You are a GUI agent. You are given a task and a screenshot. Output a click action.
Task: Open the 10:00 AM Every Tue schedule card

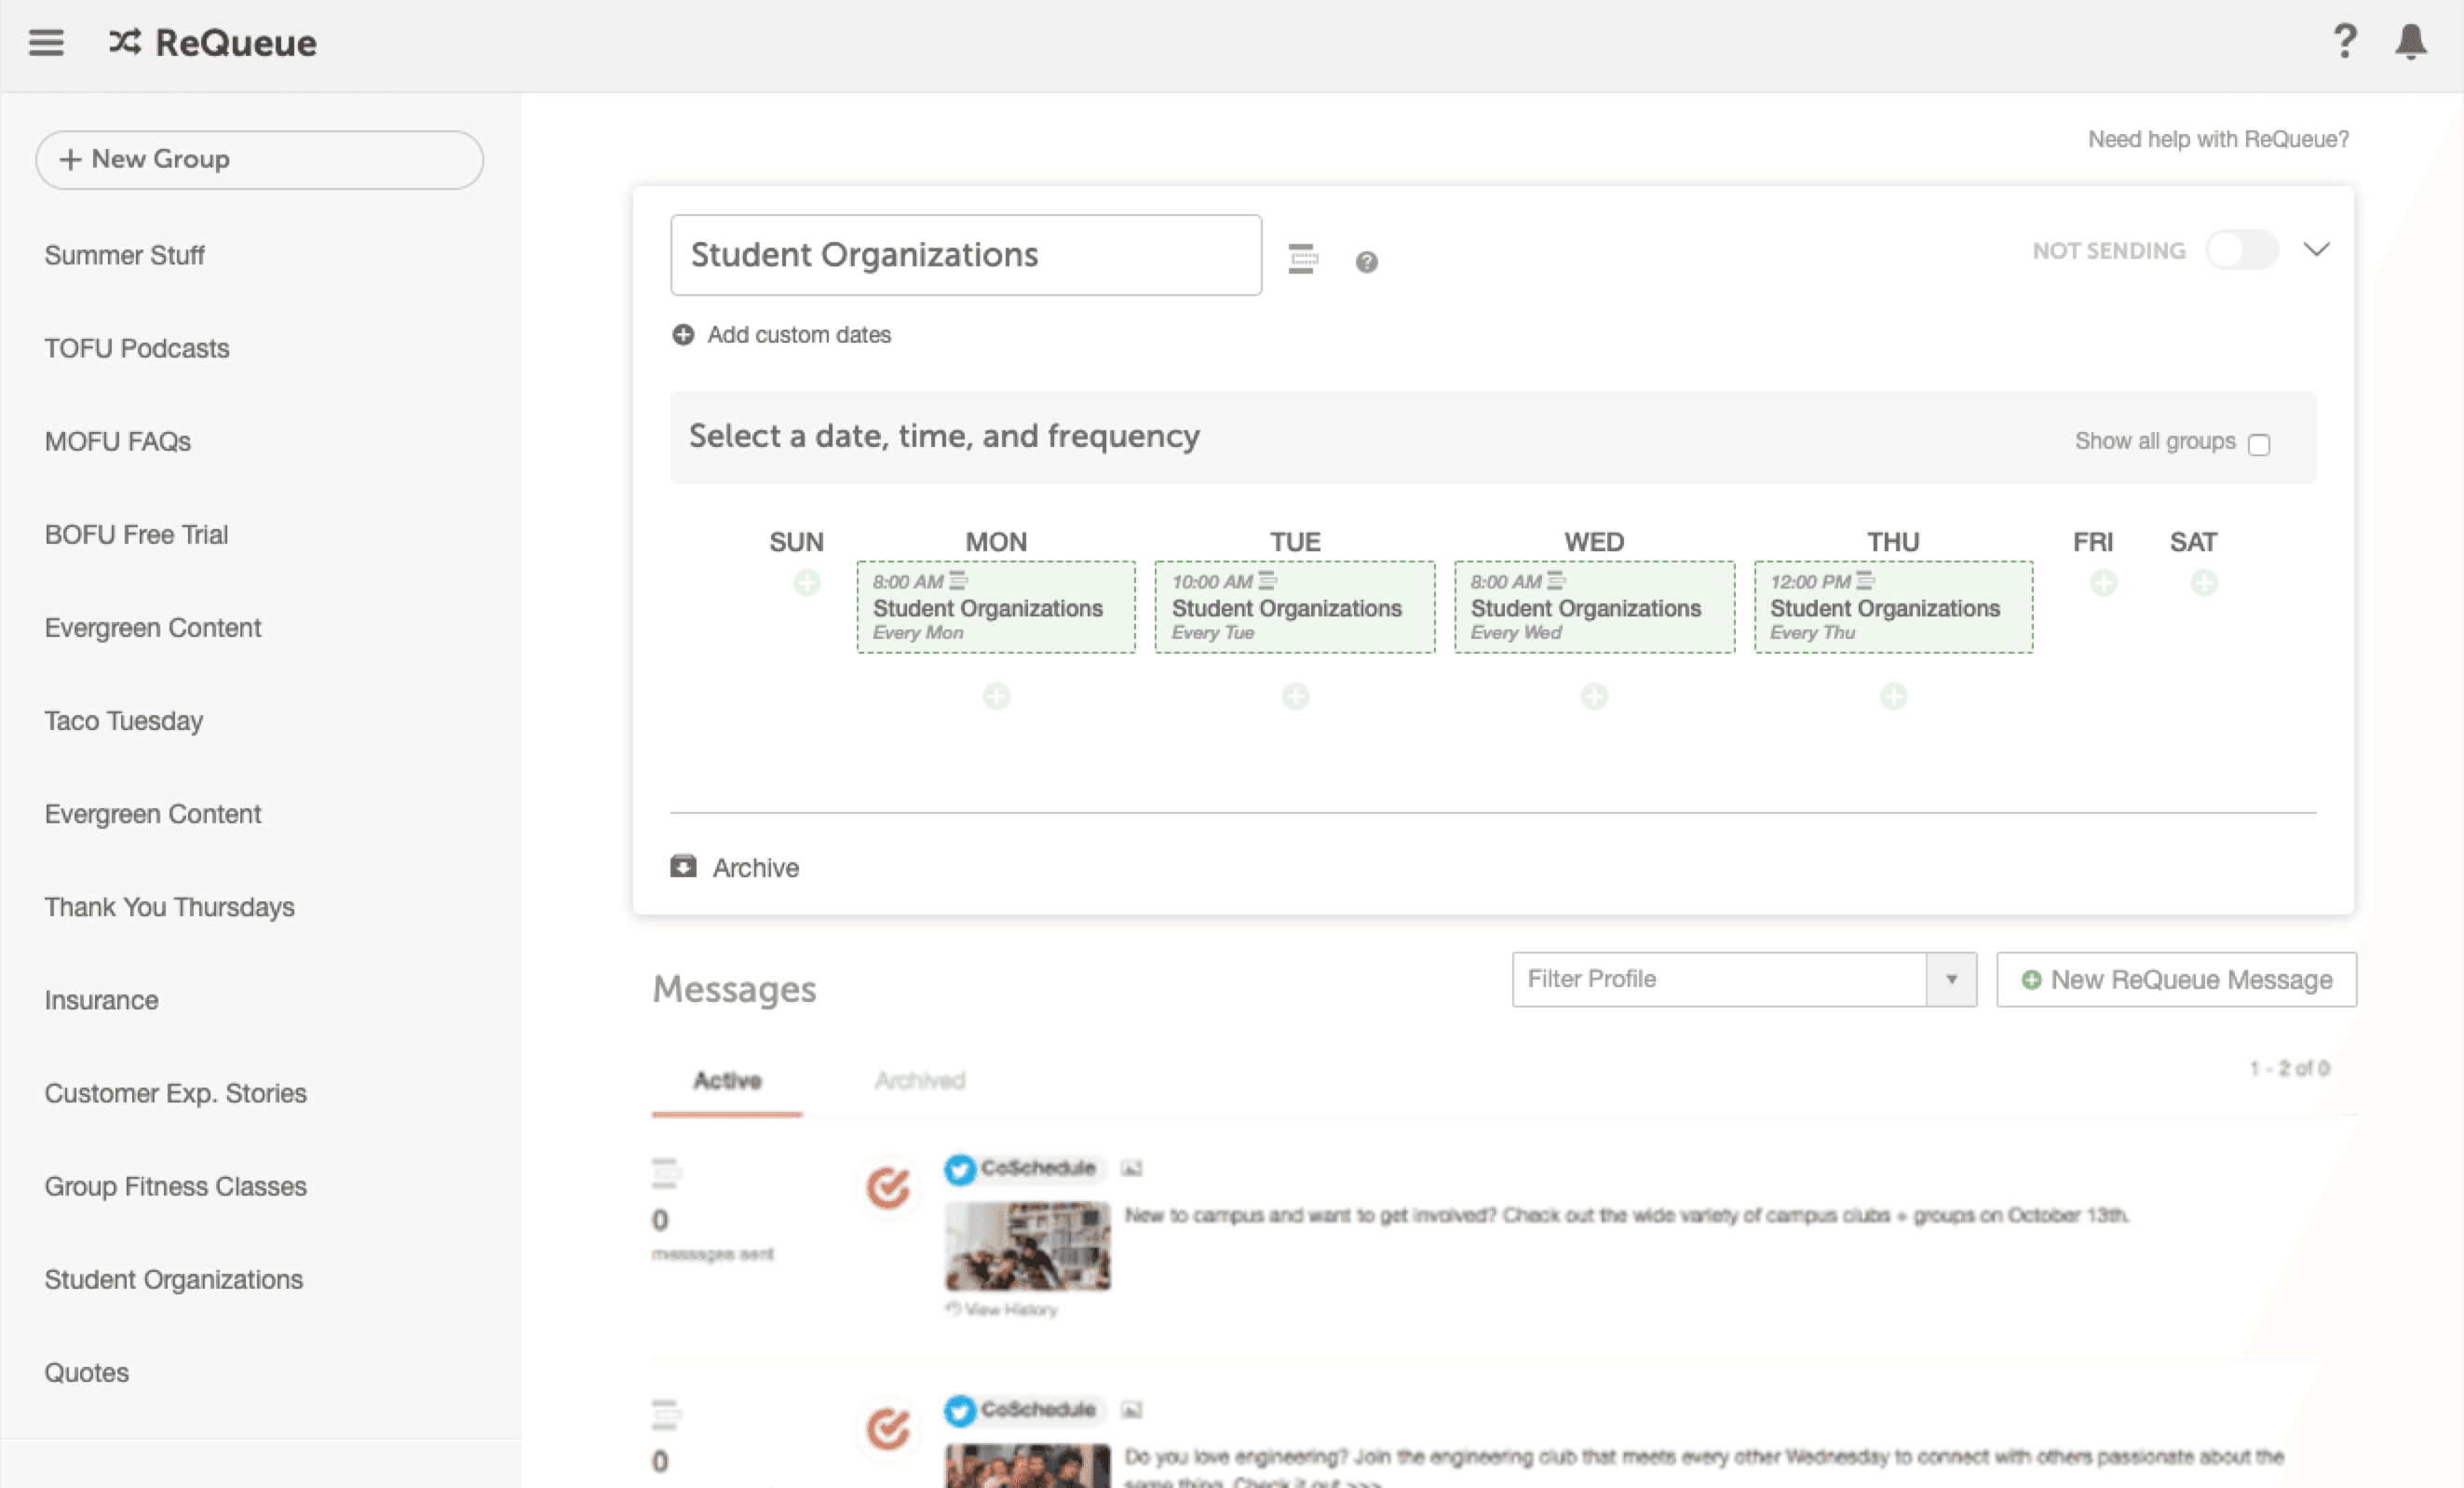click(x=1295, y=607)
